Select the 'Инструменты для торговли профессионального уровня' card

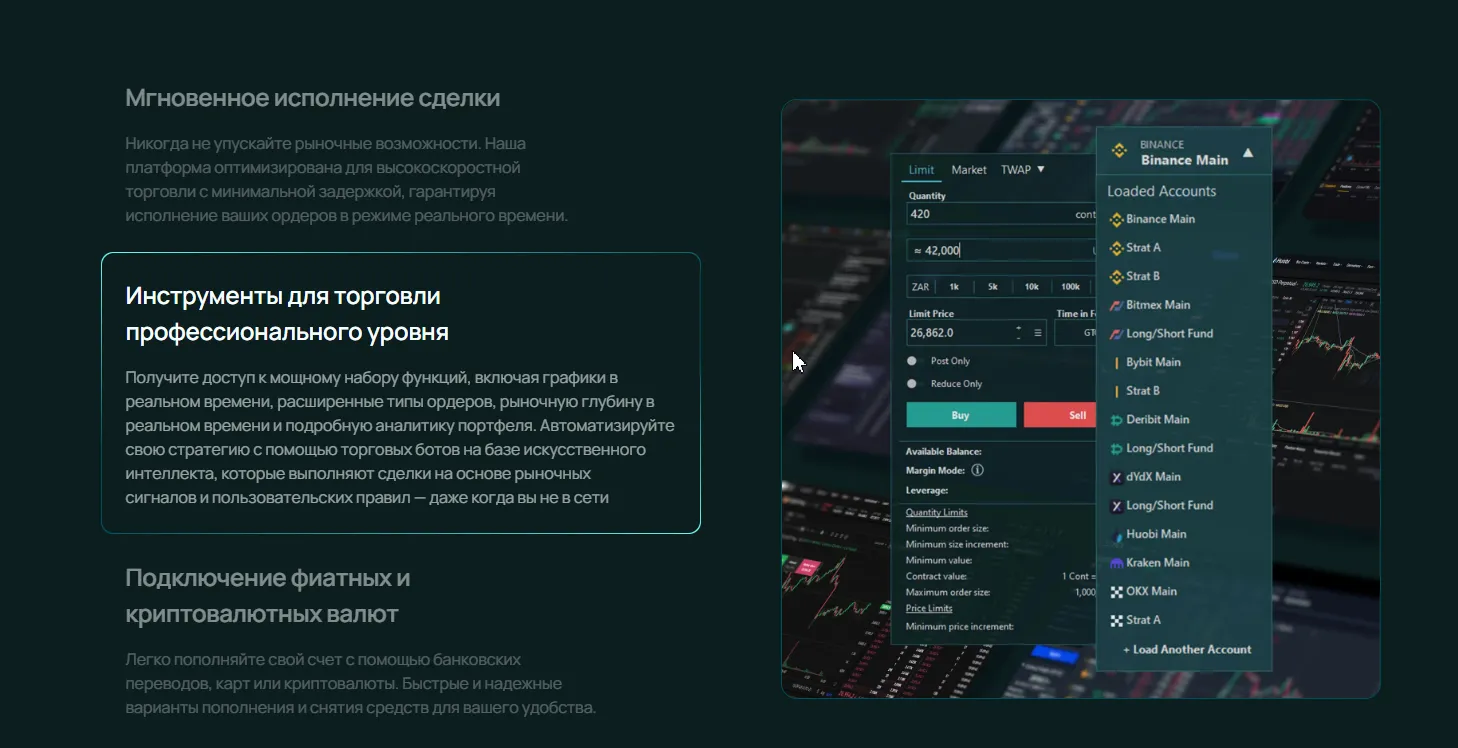pyautogui.click(x=401, y=393)
